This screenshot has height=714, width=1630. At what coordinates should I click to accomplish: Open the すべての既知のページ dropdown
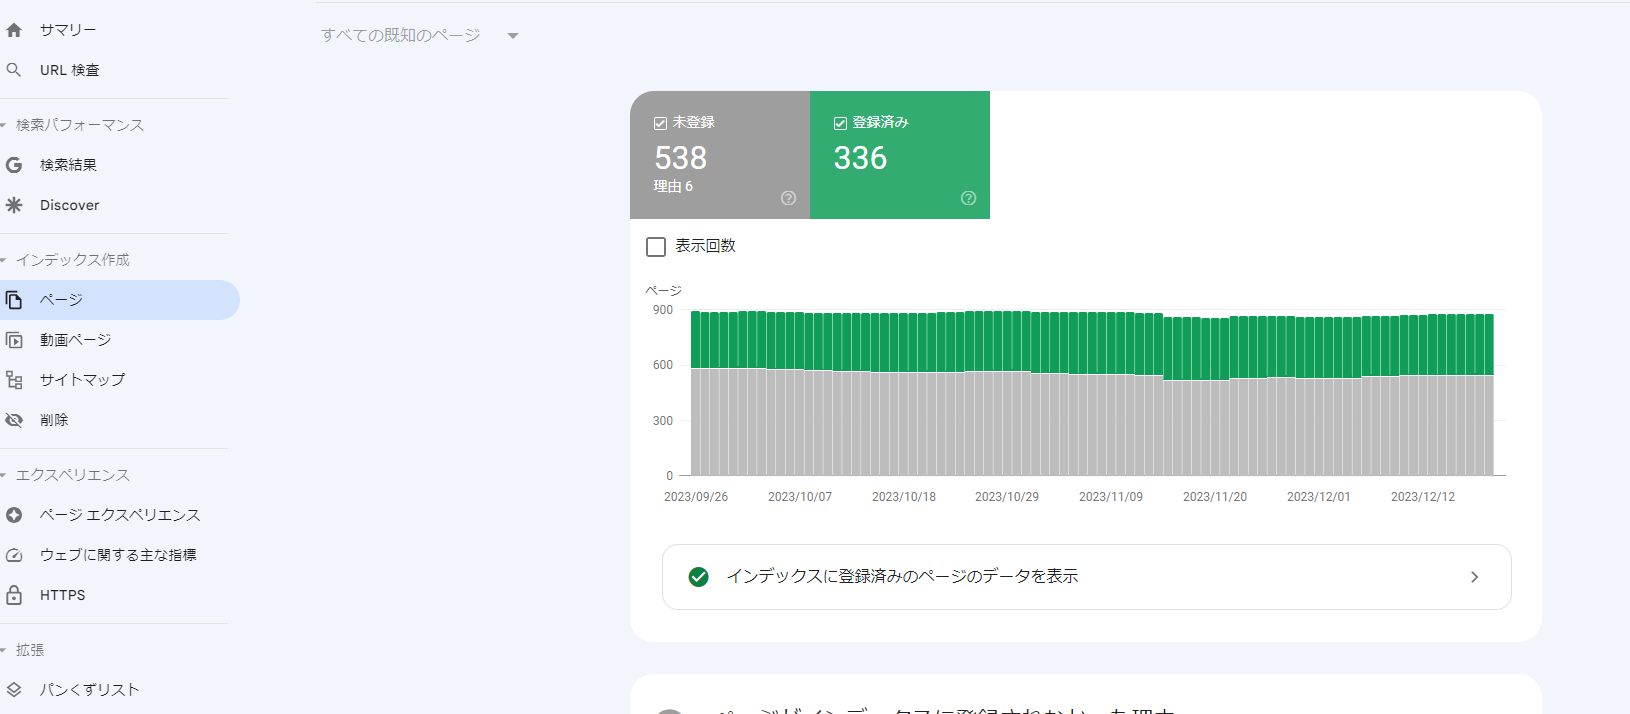click(420, 35)
